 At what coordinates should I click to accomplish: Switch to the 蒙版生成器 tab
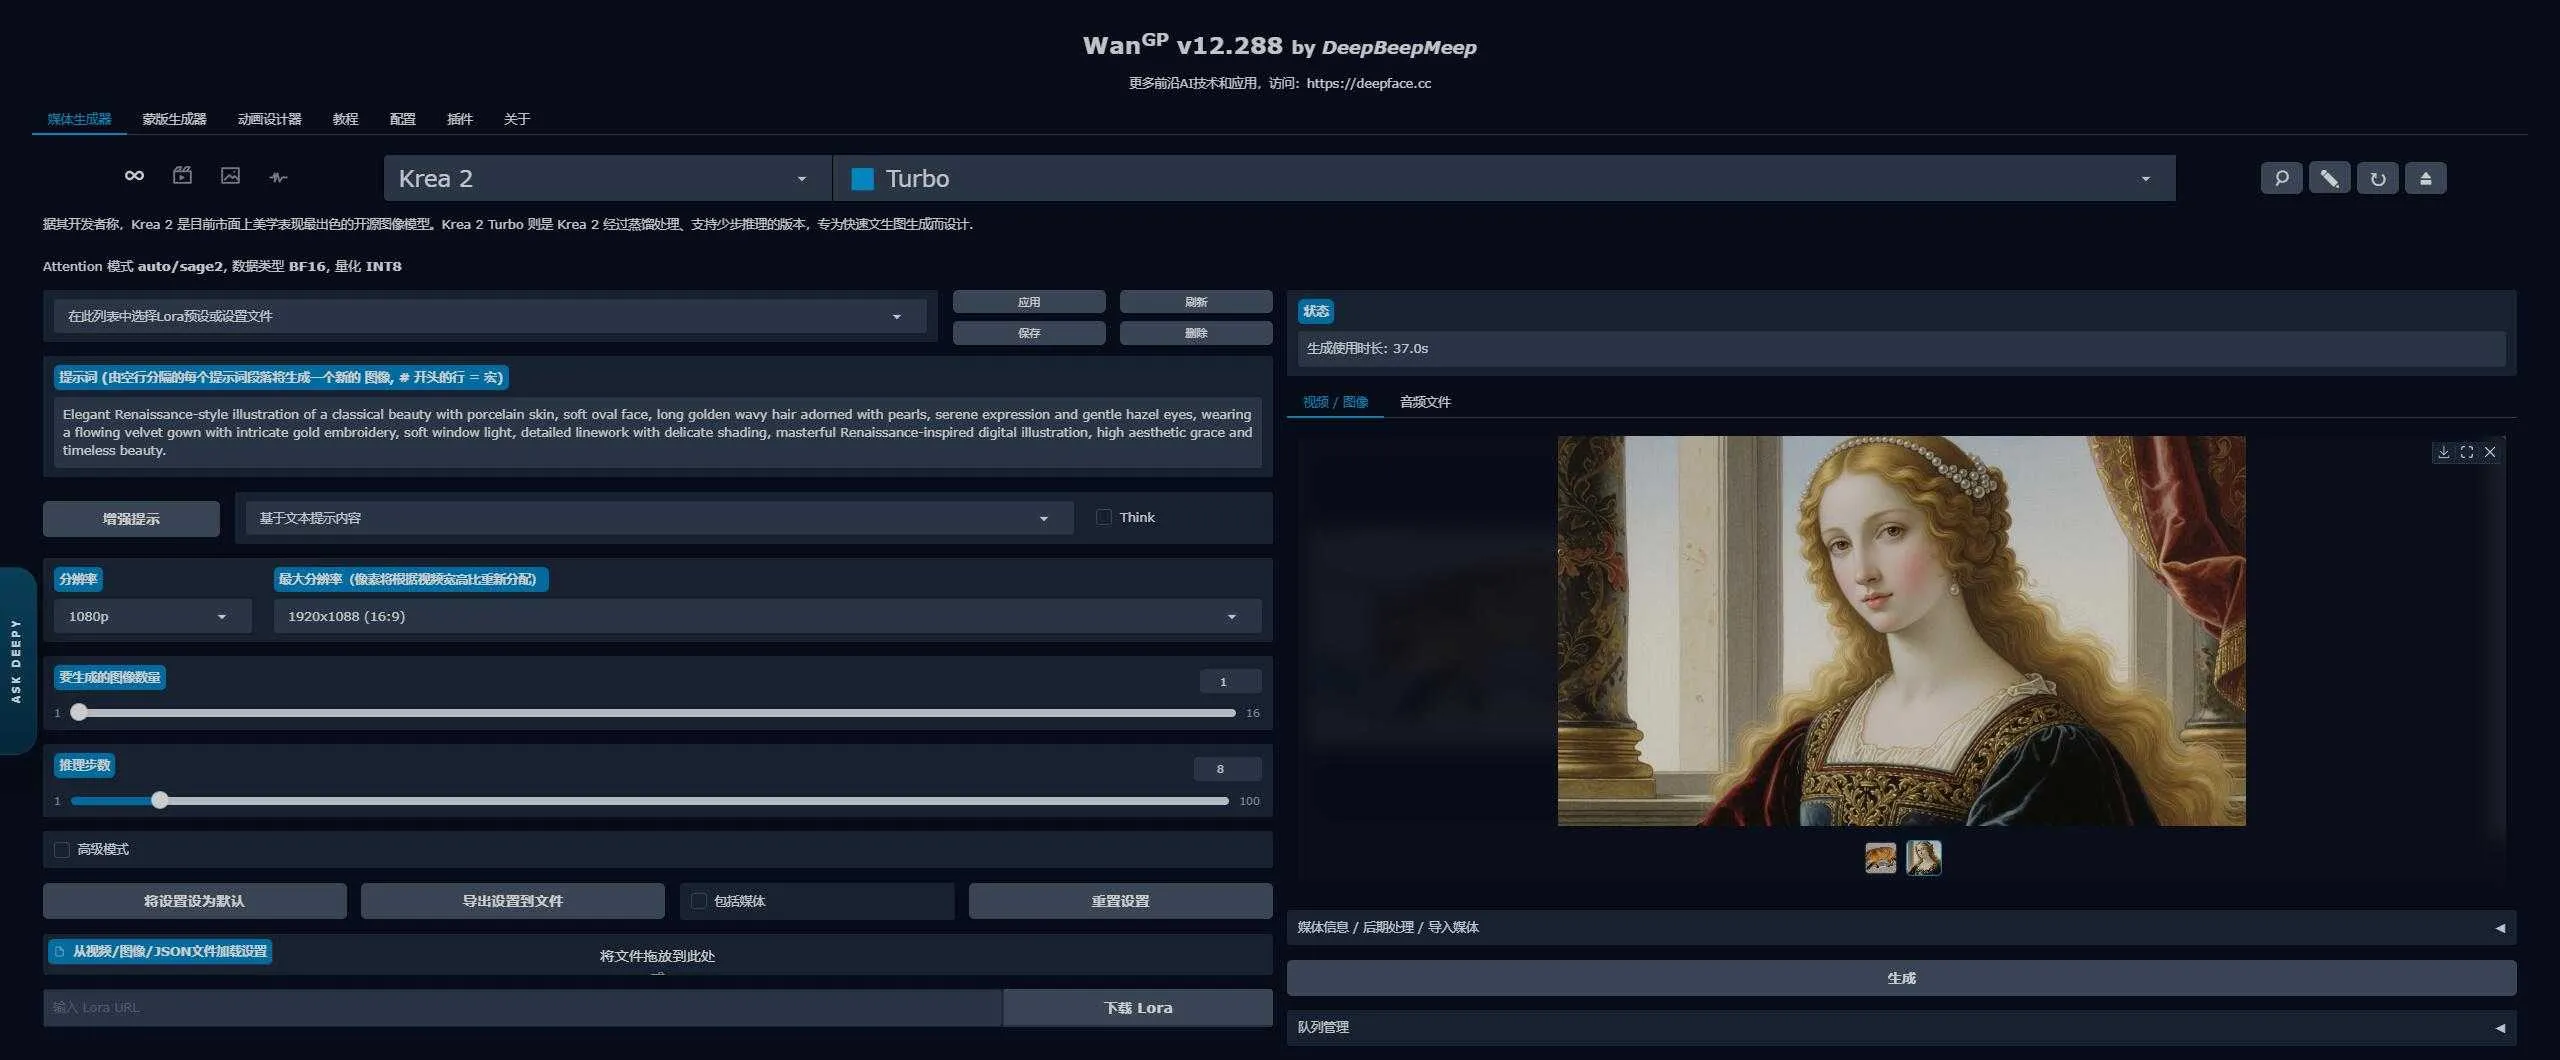(174, 119)
